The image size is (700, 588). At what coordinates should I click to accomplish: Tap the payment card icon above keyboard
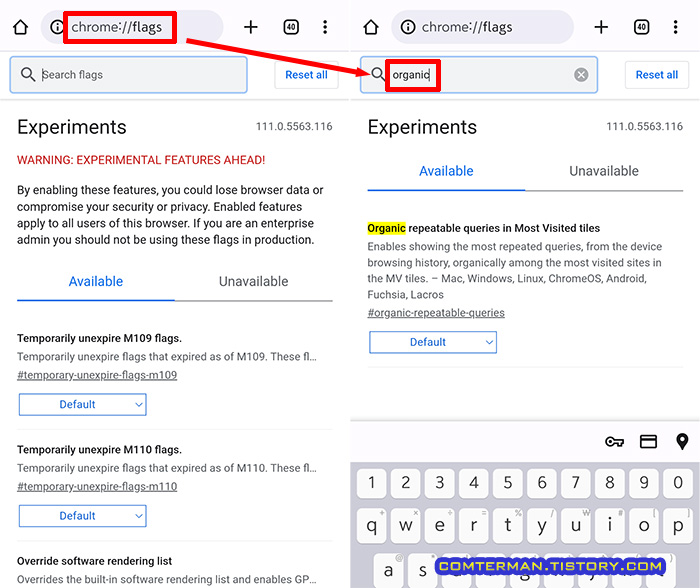click(648, 442)
